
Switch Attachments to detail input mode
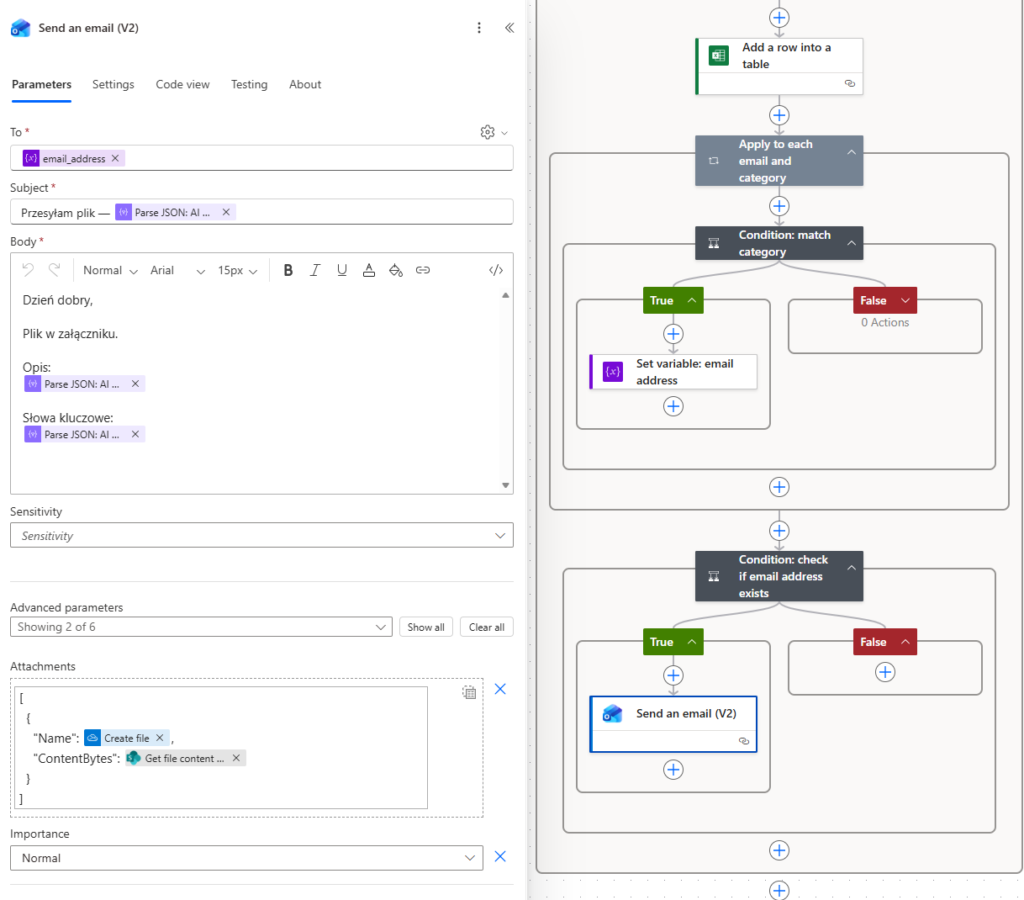point(469,692)
